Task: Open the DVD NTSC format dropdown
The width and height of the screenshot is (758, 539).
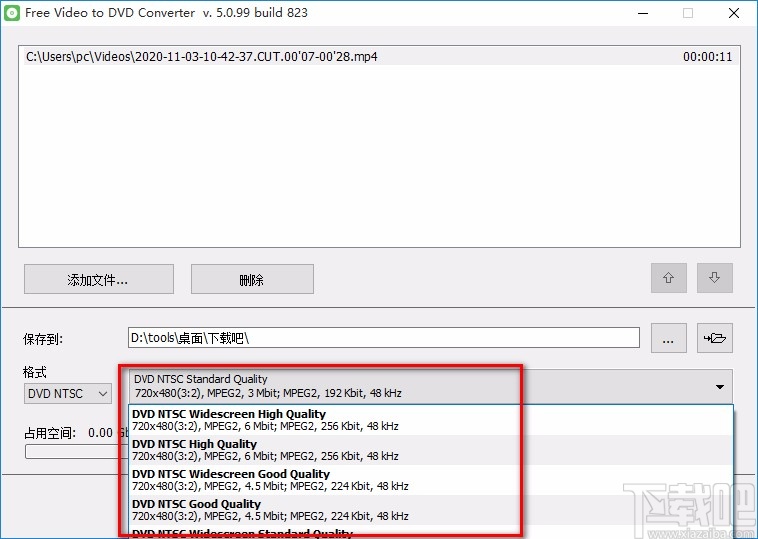Action: [x=68, y=393]
